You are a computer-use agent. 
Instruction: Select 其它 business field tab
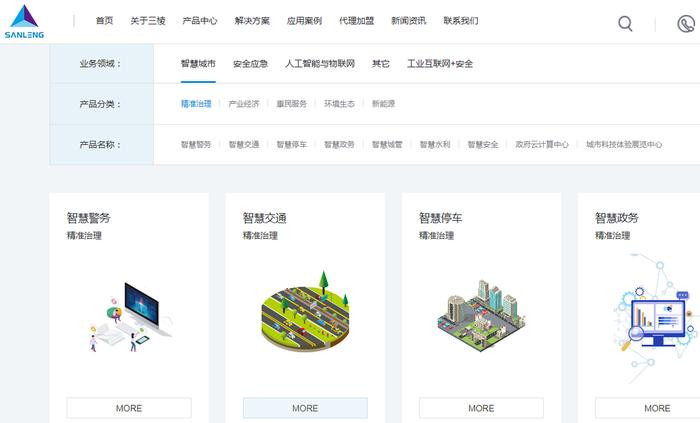click(x=381, y=63)
